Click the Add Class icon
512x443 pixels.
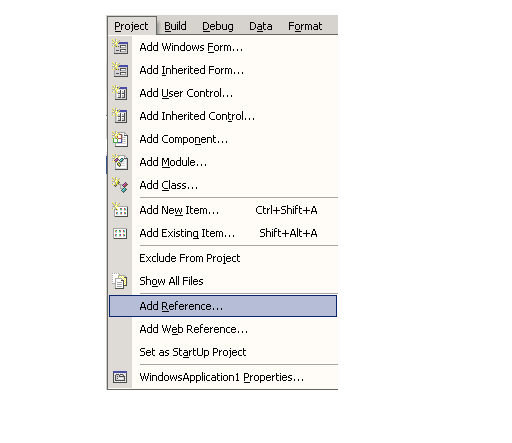click(x=120, y=185)
